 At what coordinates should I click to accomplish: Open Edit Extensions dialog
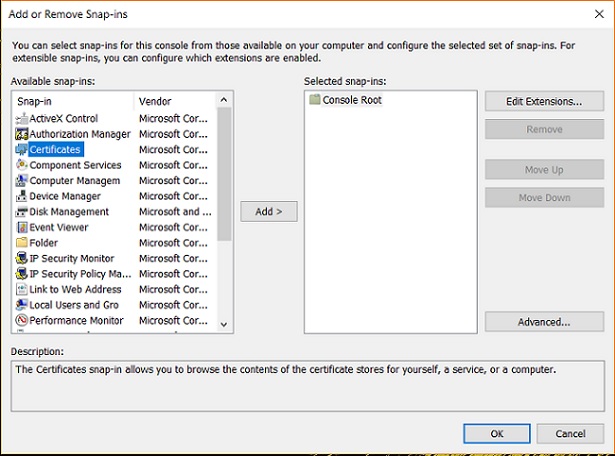pos(544,101)
